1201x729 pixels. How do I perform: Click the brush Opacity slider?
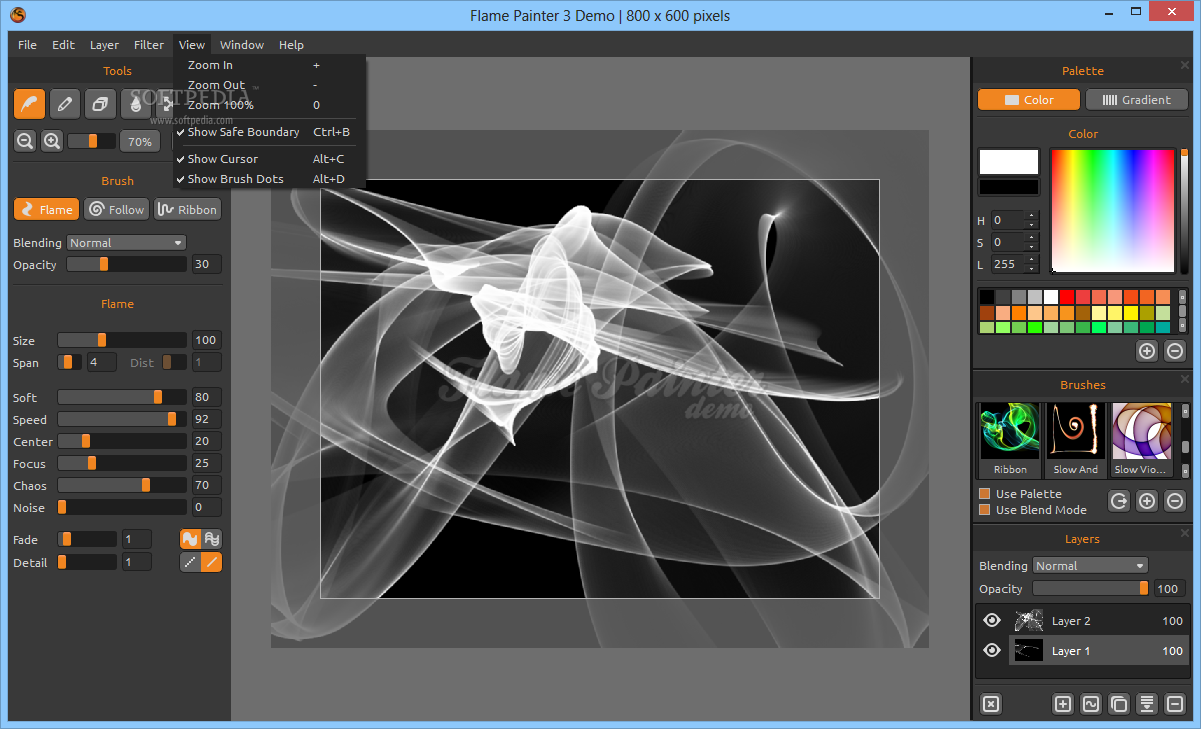coord(126,264)
